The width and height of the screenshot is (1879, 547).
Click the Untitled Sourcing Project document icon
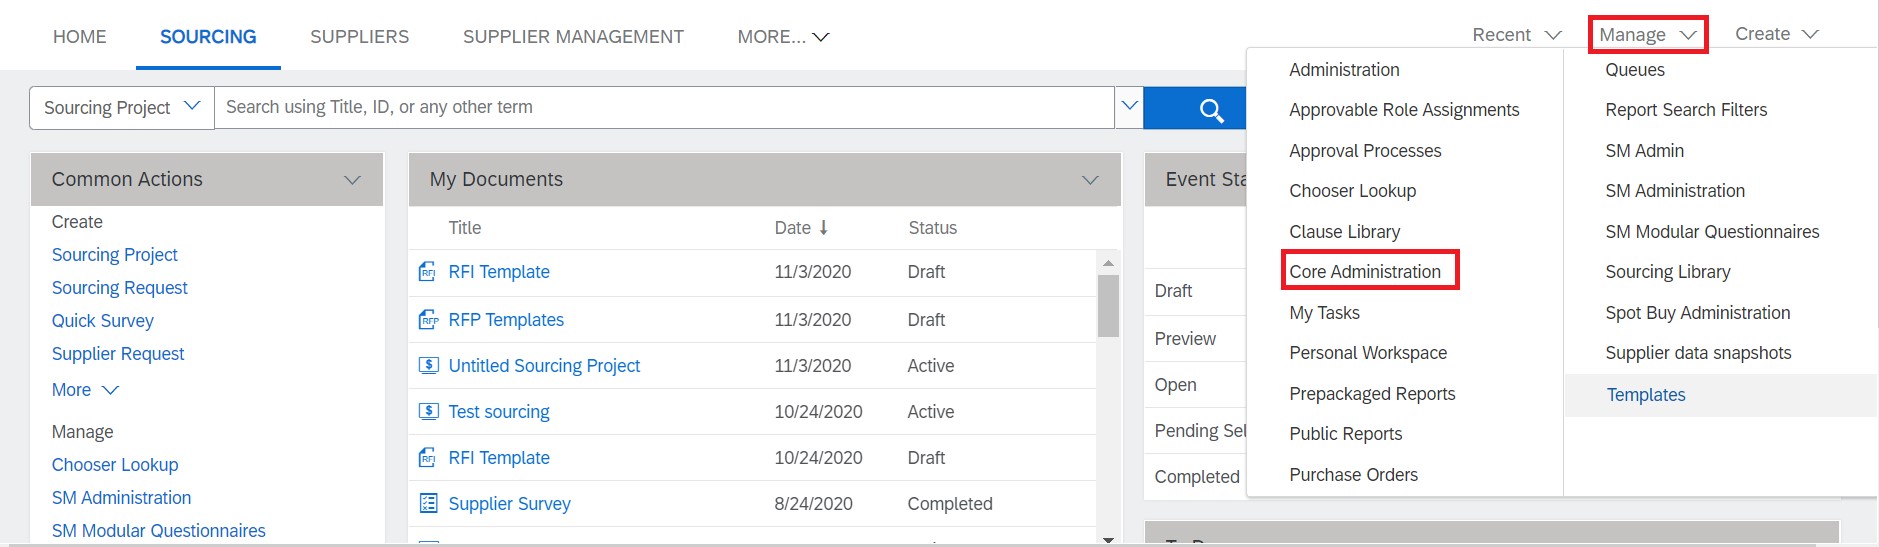428,366
